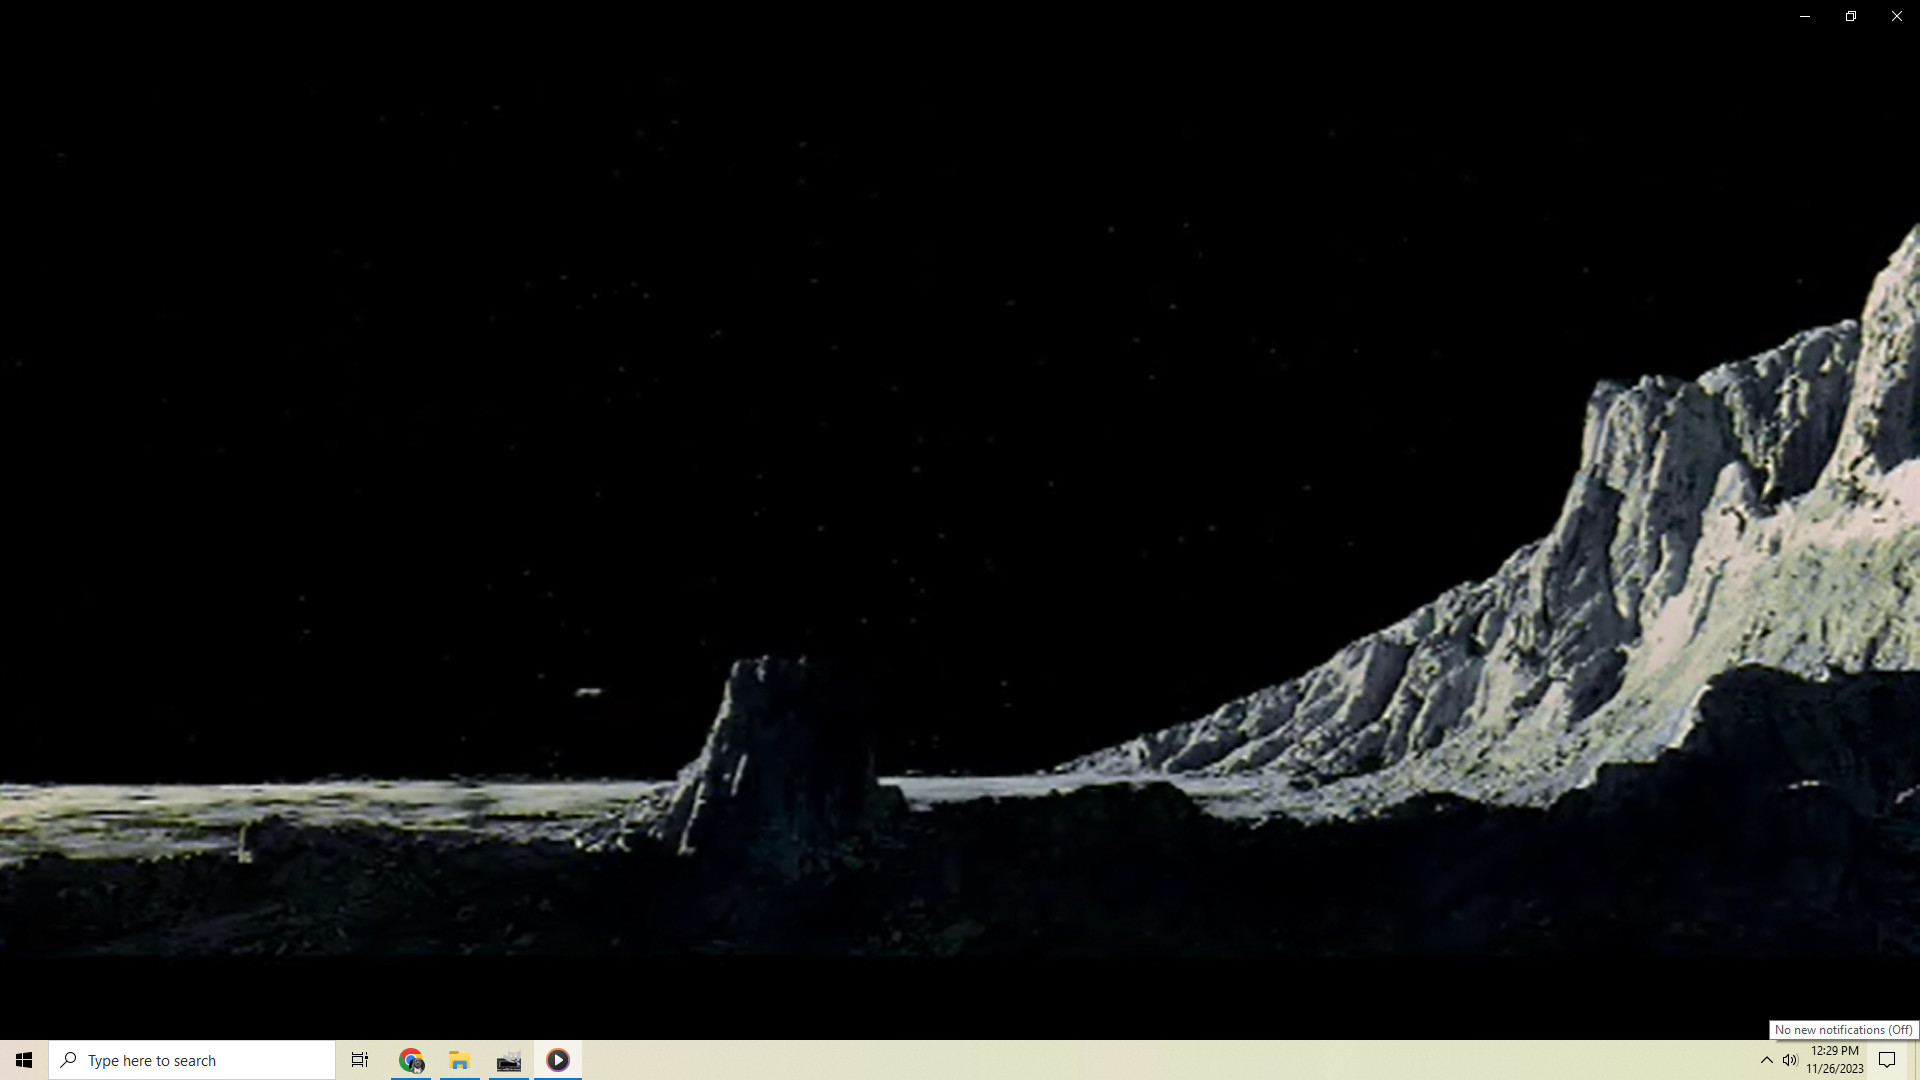
Task: Open the Windows Start menu
Action: tap(24, 1060)
